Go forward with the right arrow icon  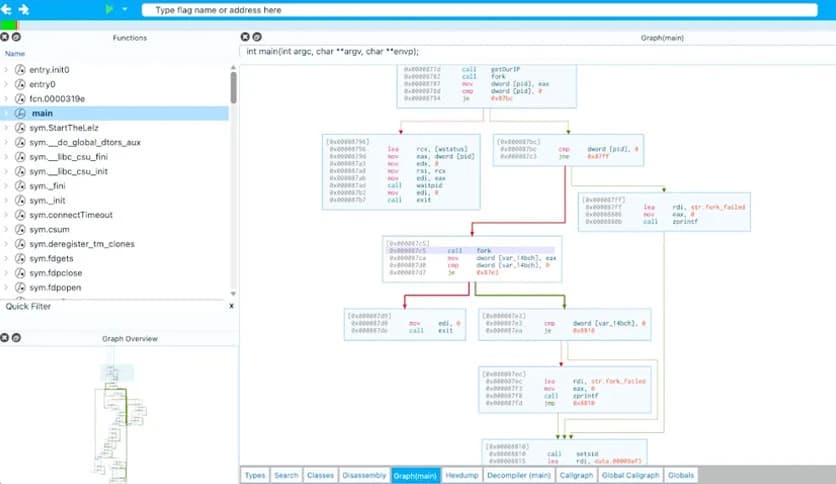pyautogui.click(x=24, y=9)
